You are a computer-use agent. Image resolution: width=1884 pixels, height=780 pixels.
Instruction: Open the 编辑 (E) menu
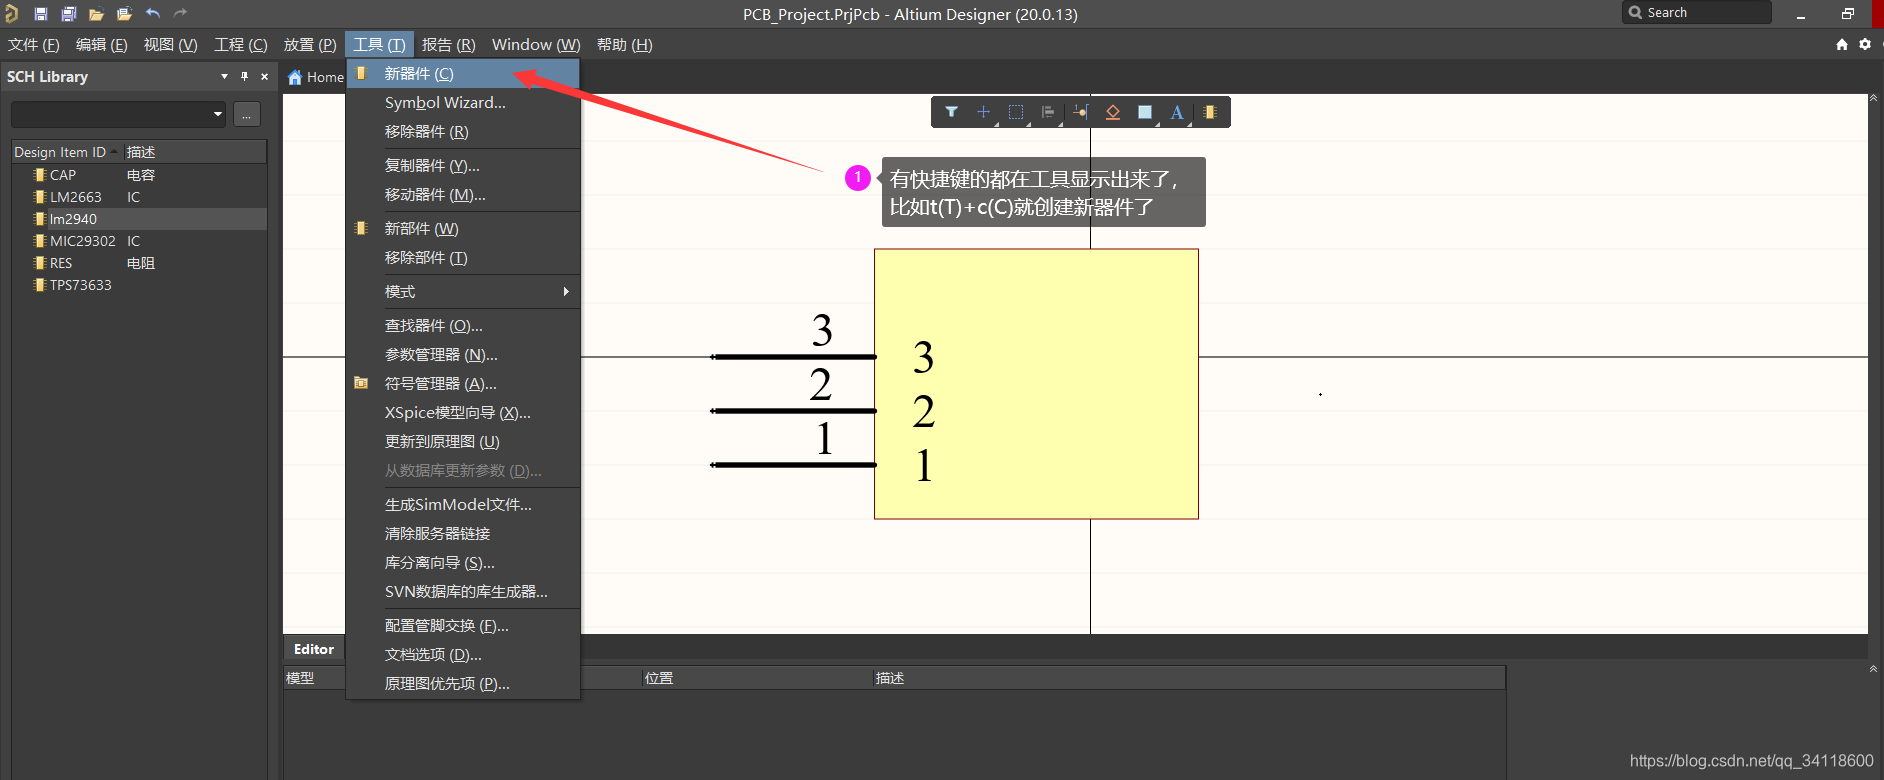coord(102,45)
